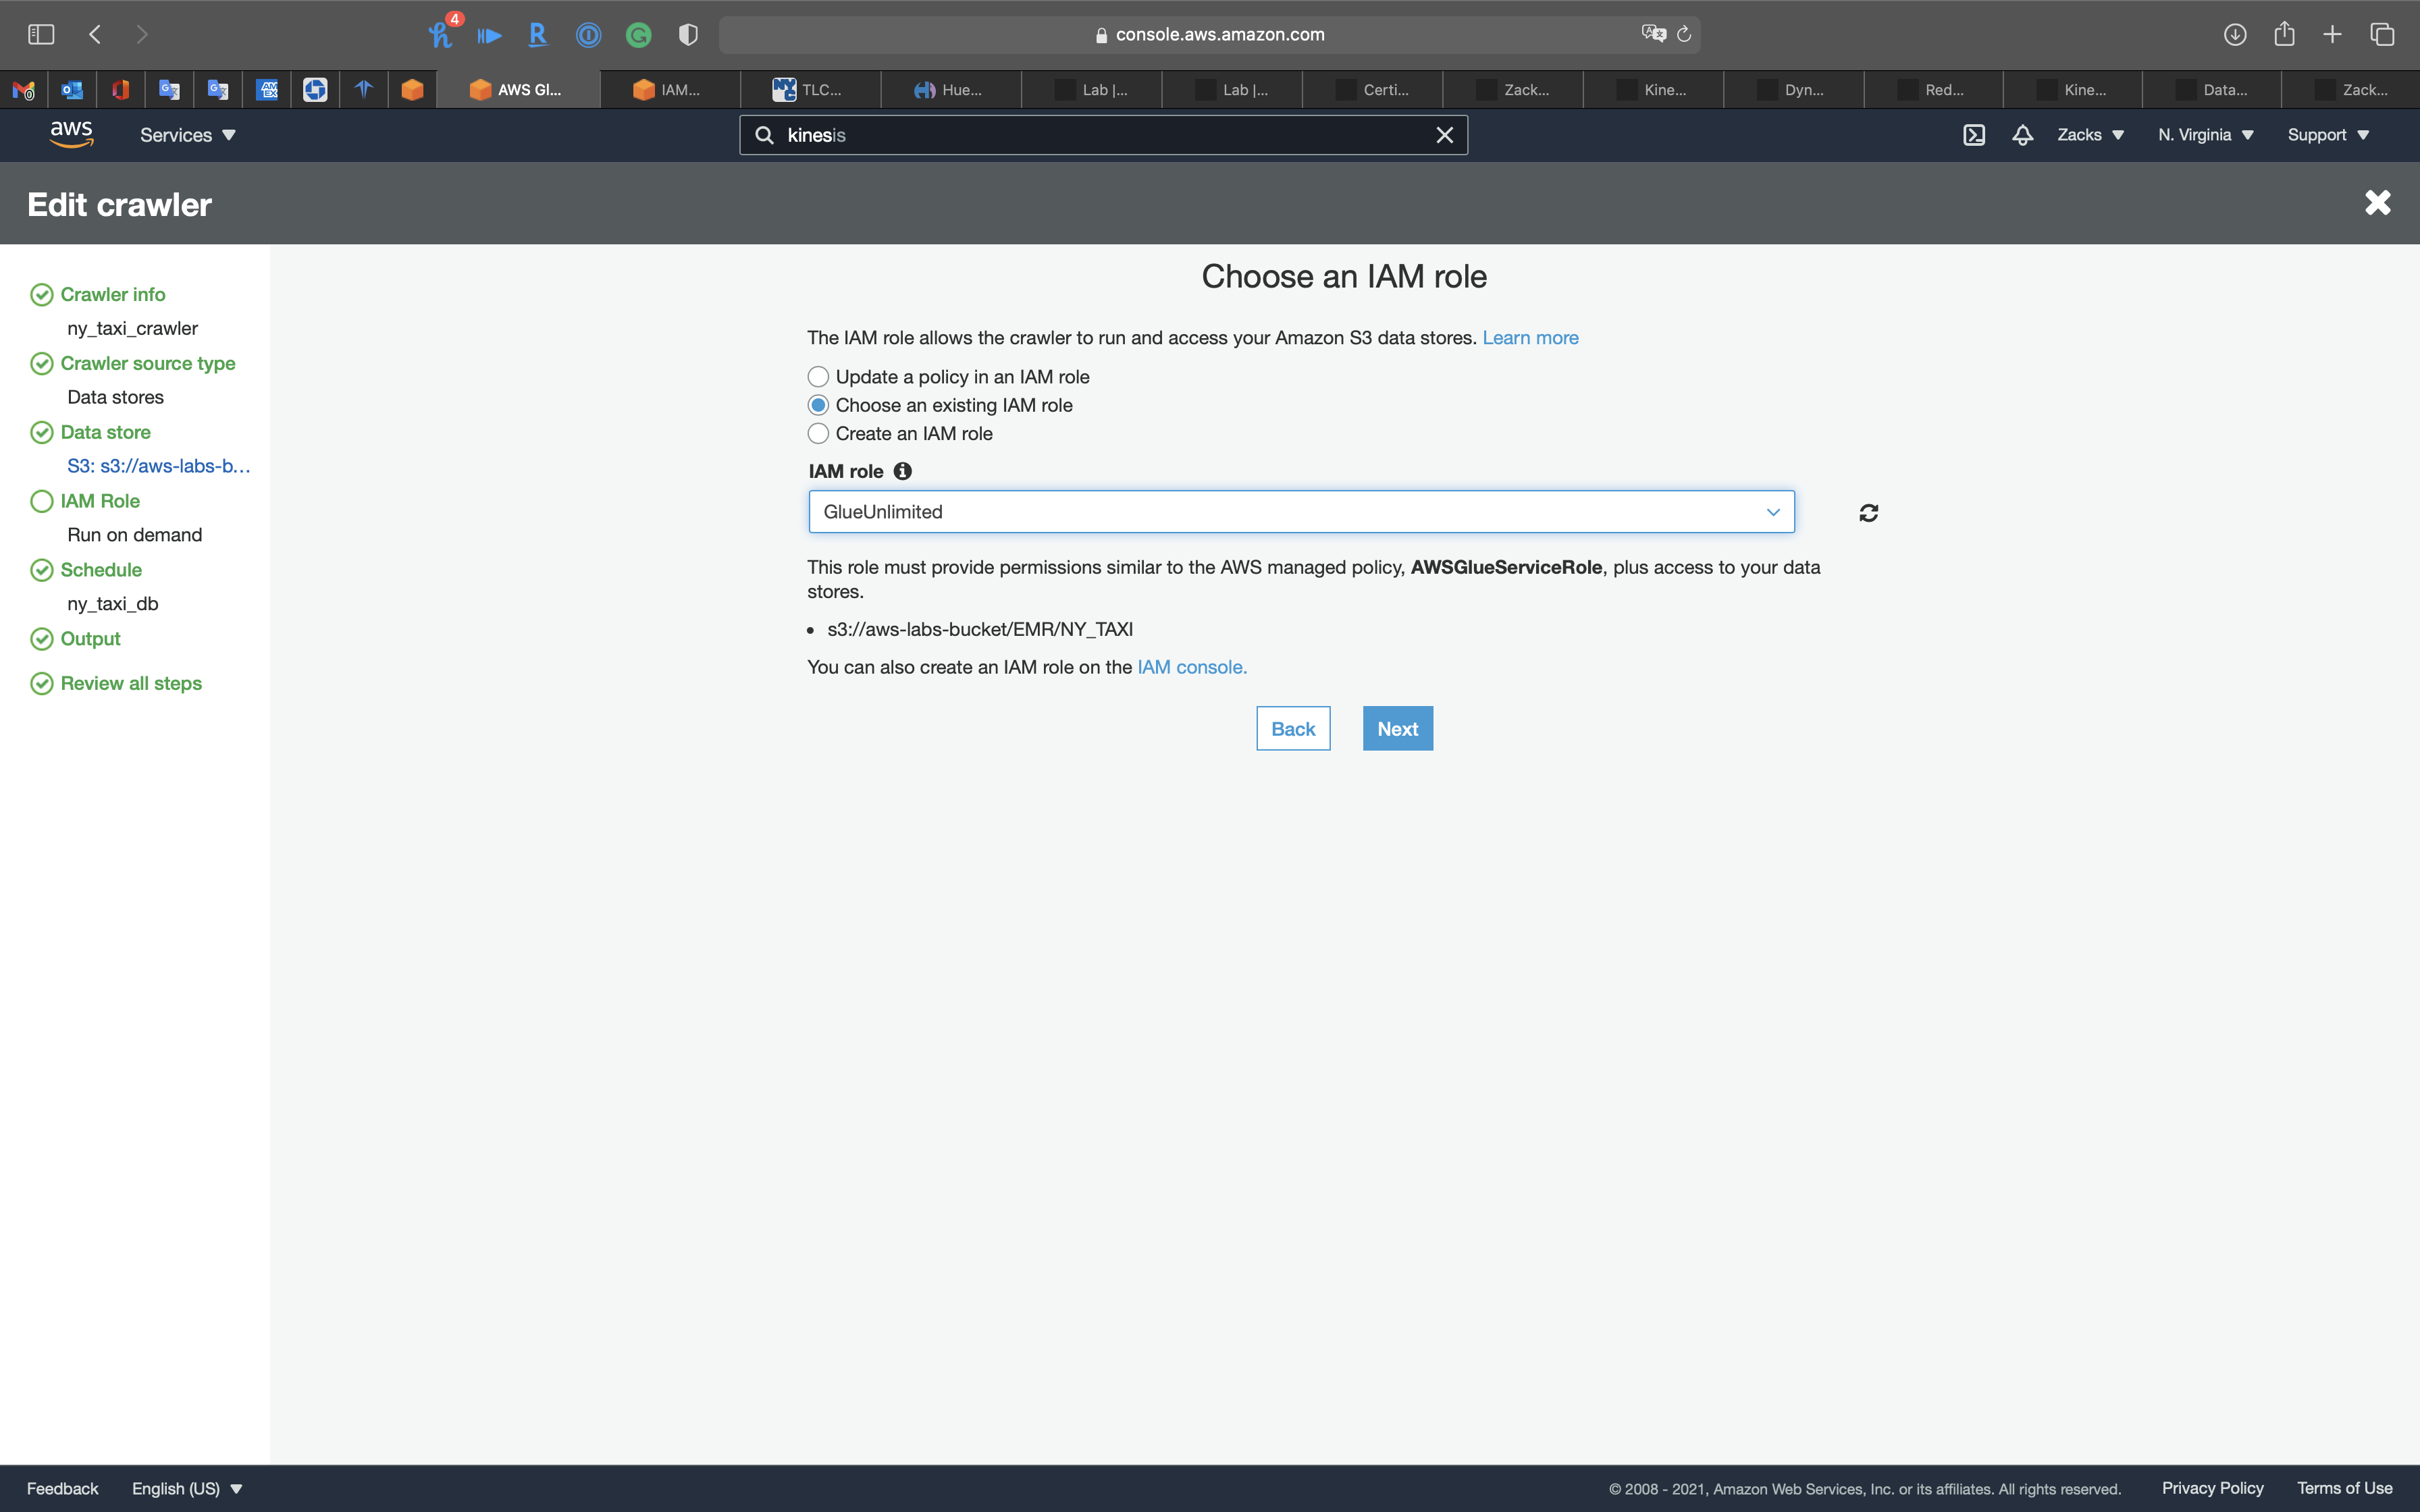Viewport: 2420px width, 1512px height.
Task: Select Choose an existing IAM role
Action: [x=818, y=405]
